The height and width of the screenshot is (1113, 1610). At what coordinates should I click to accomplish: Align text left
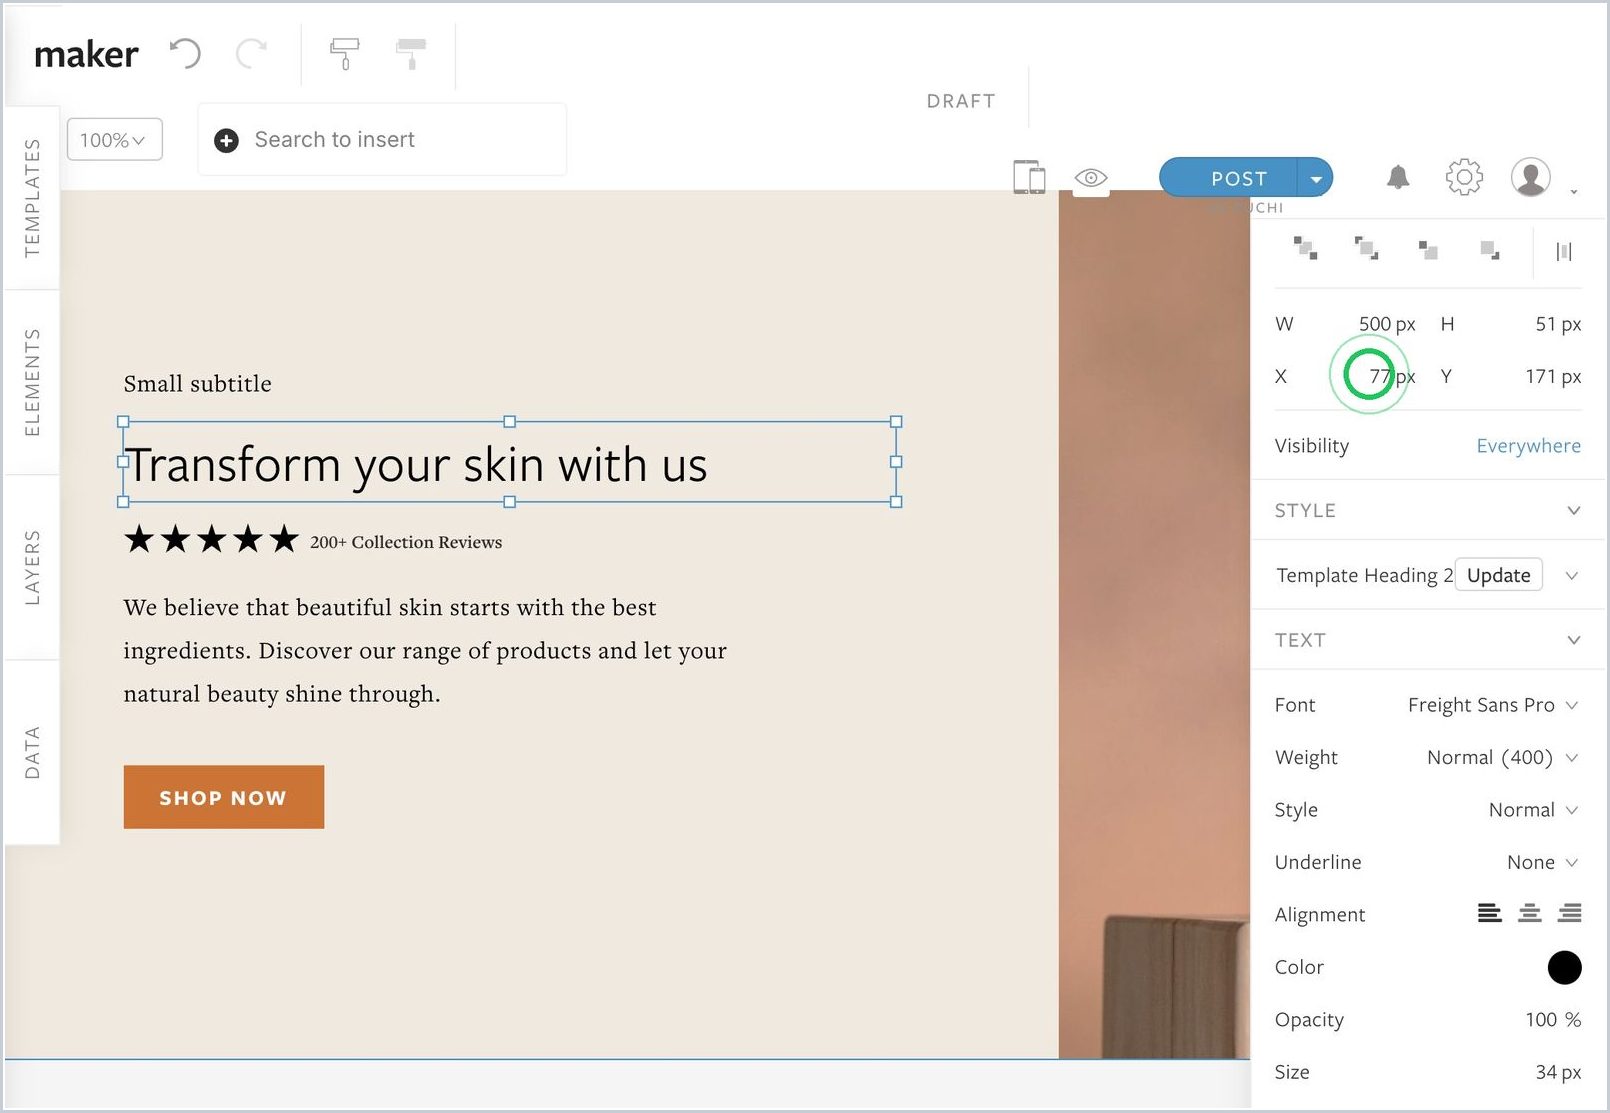click(x=1489, y=913)
